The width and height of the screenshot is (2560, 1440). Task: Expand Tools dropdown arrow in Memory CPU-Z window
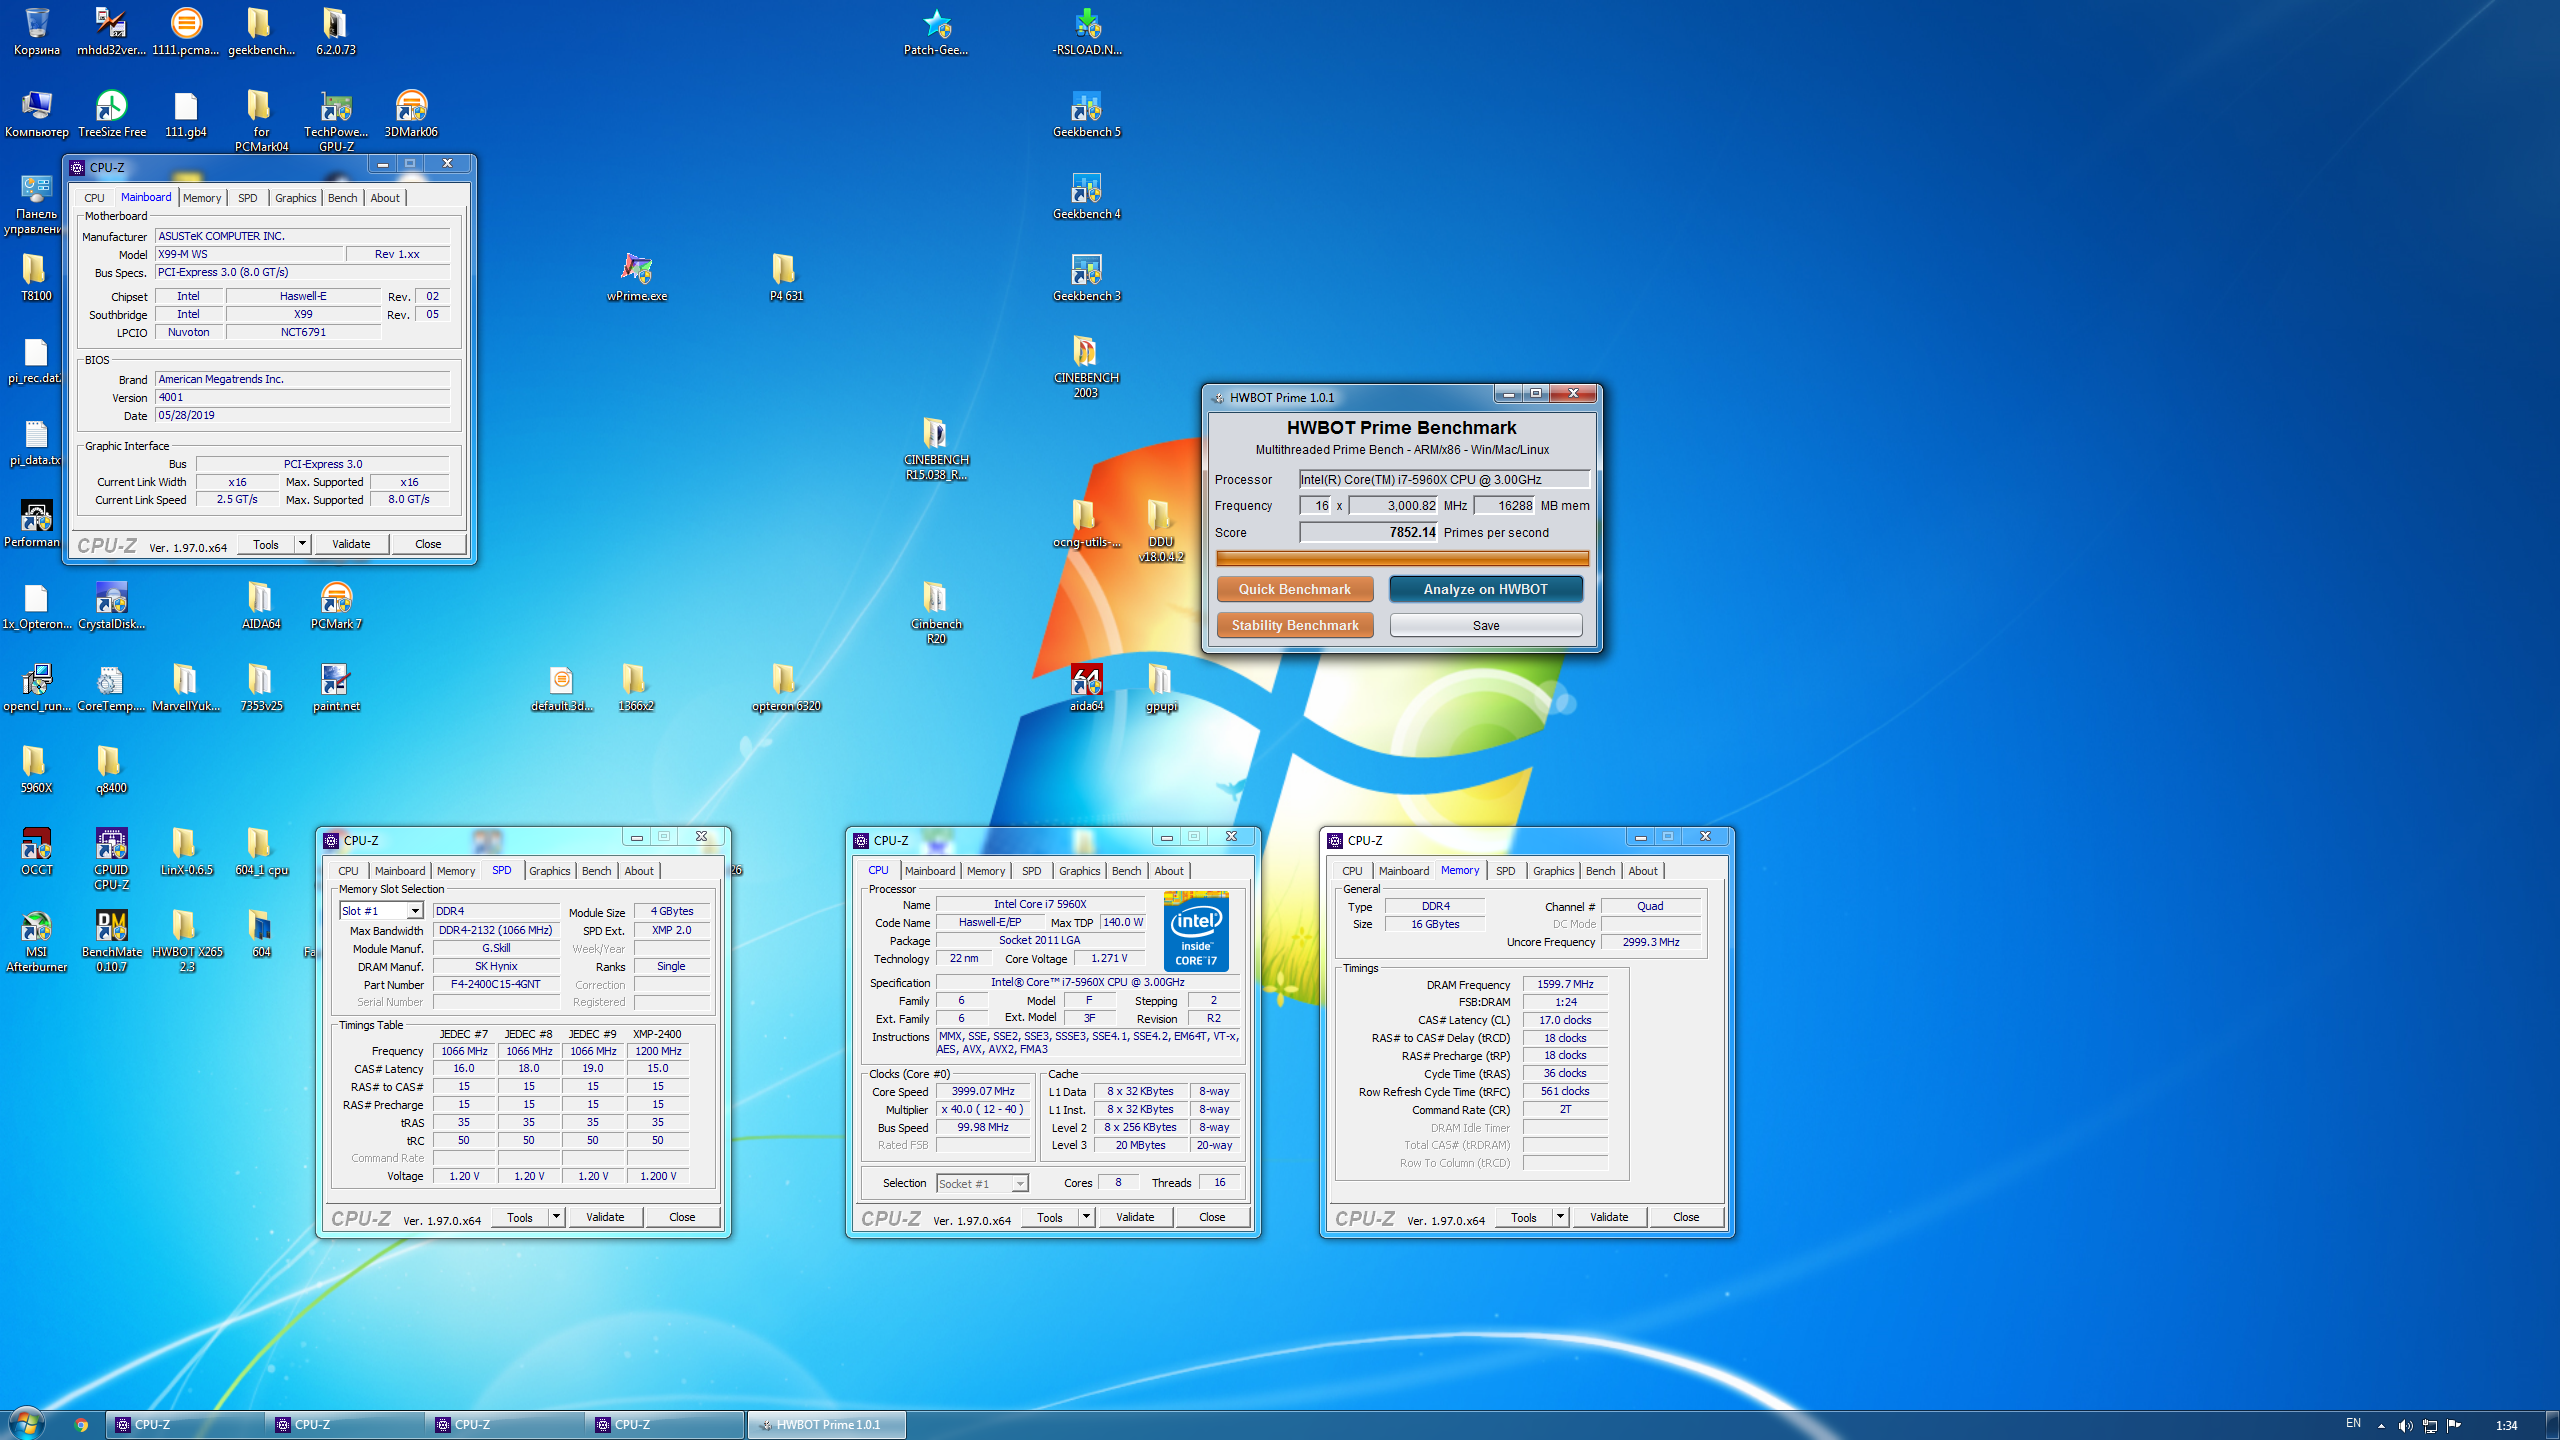[x=1560, y=1217]
